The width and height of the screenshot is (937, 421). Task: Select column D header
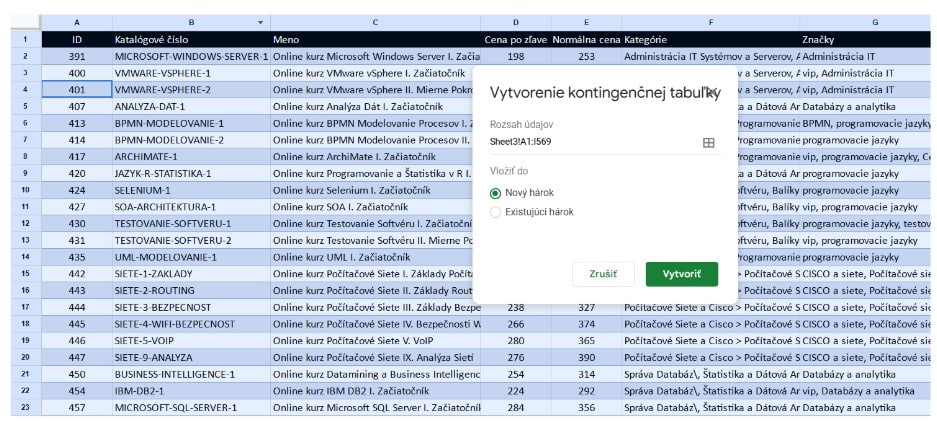(x=516, y=23)
